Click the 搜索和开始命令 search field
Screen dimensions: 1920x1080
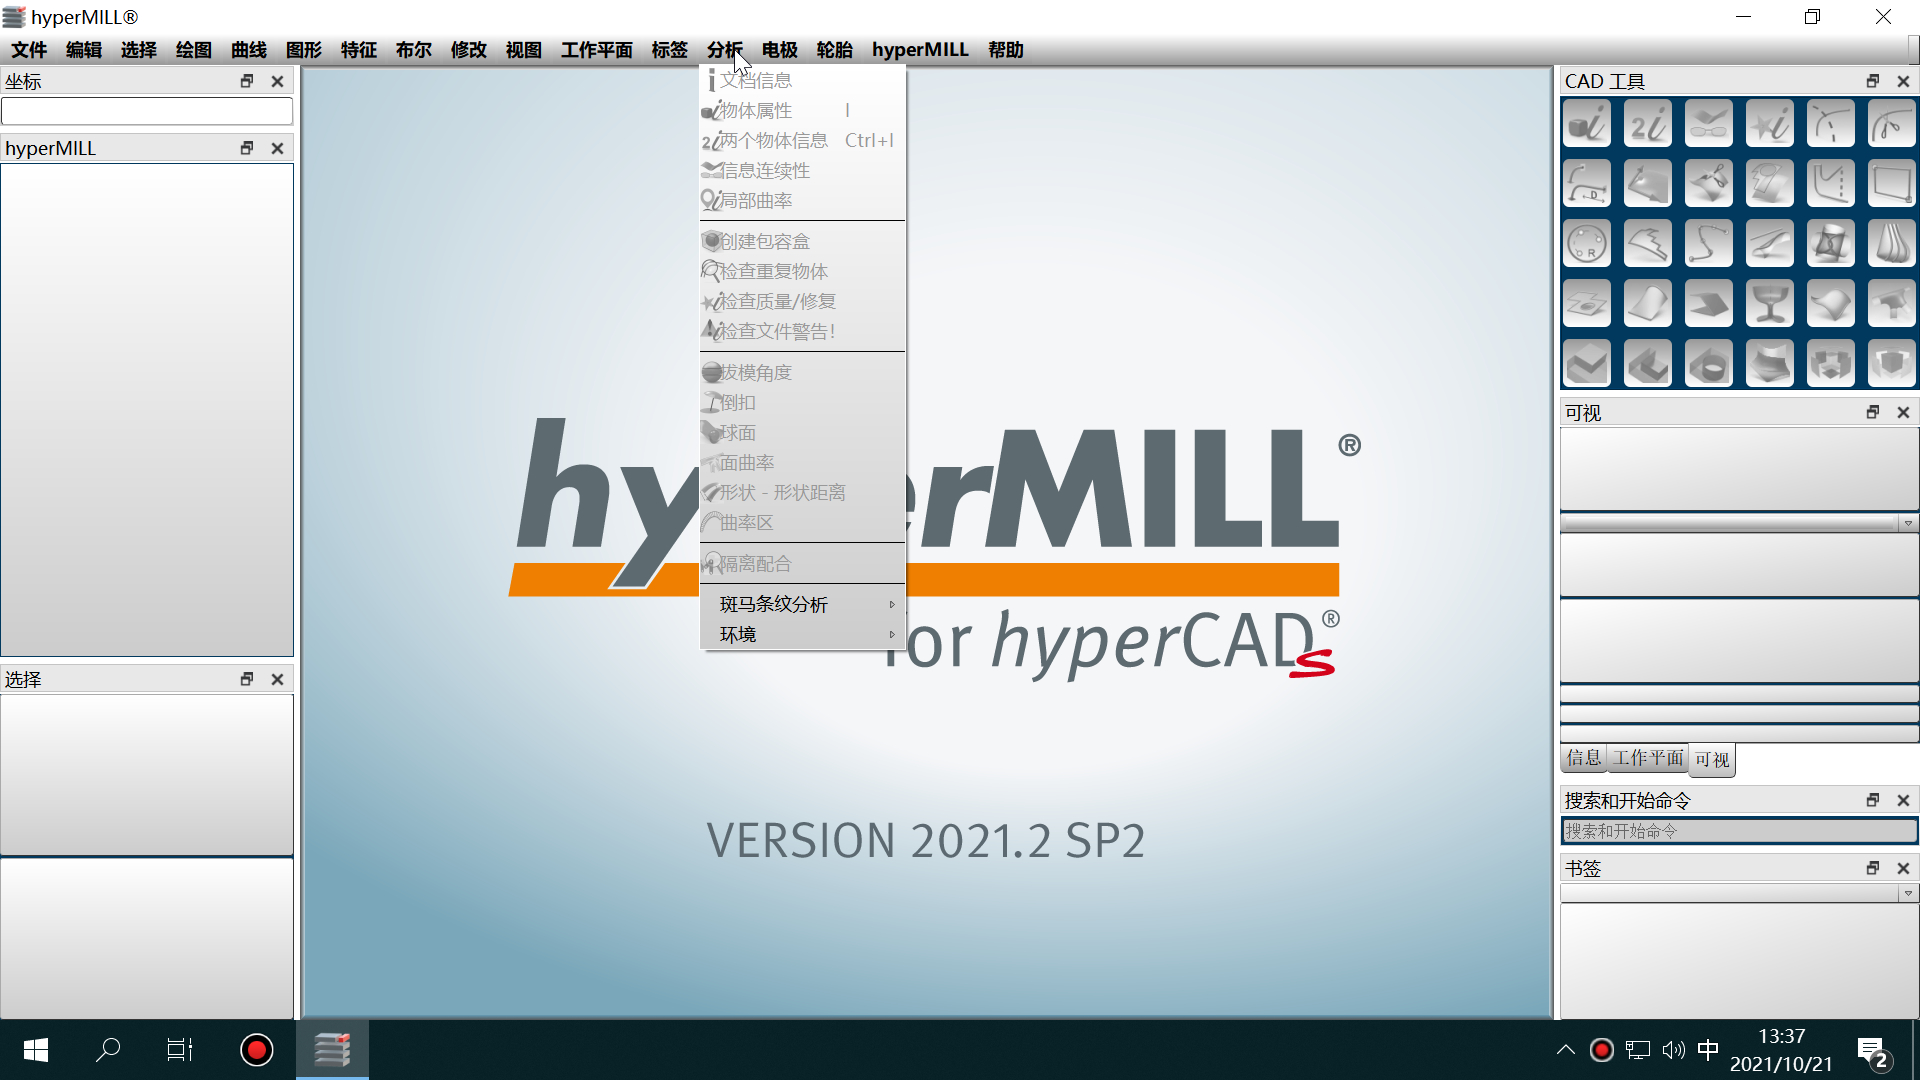pos(1739,831)
